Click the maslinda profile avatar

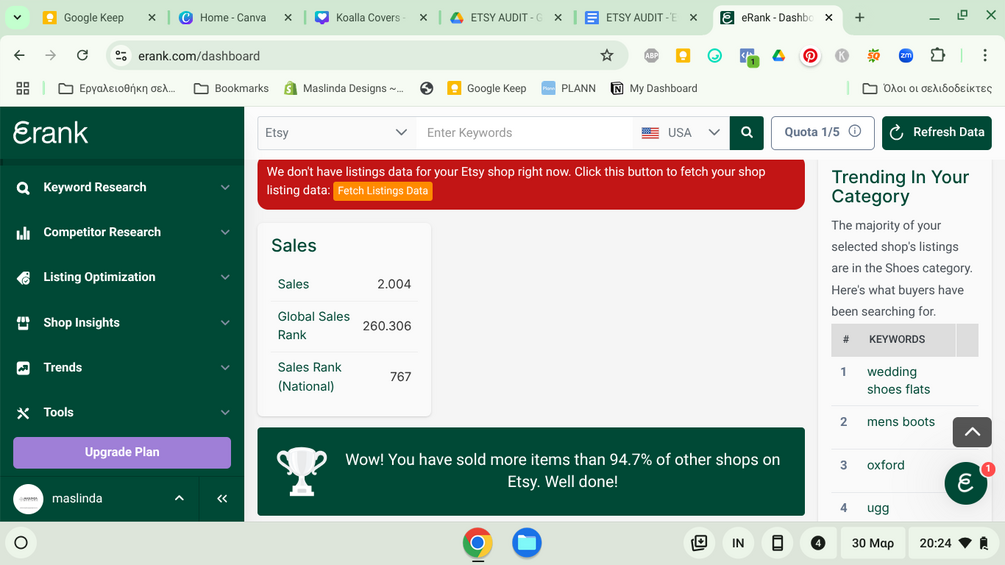28,498
